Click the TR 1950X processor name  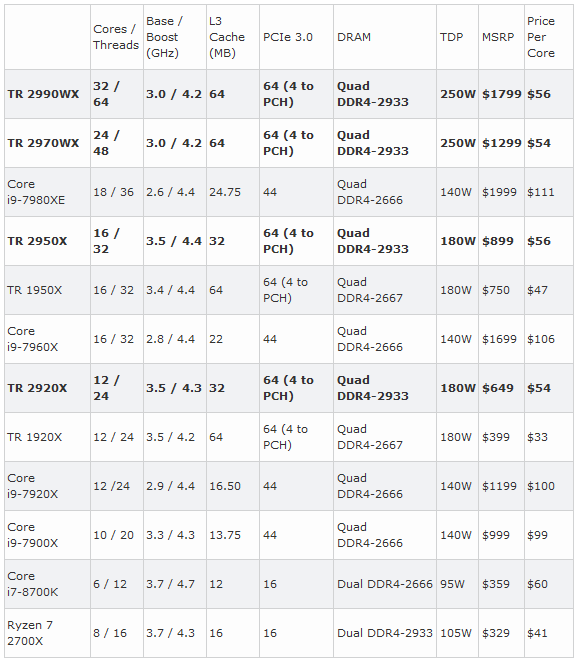35,290
